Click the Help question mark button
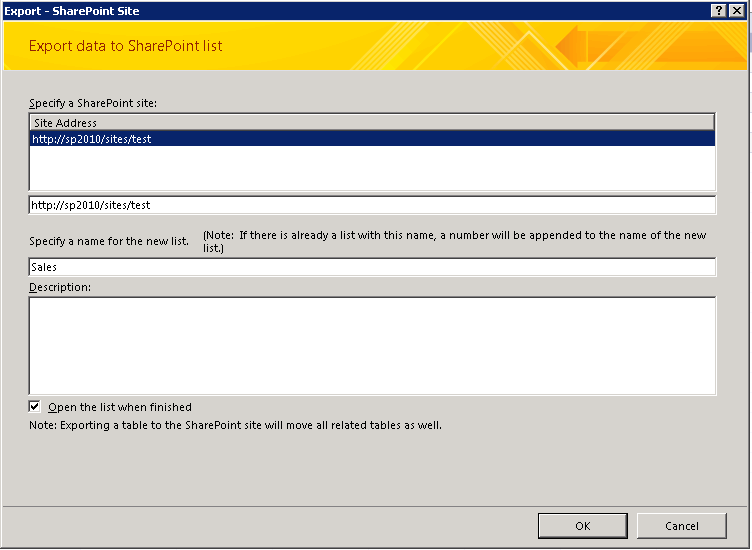This screenshot has width=752, height=550. 718,11
